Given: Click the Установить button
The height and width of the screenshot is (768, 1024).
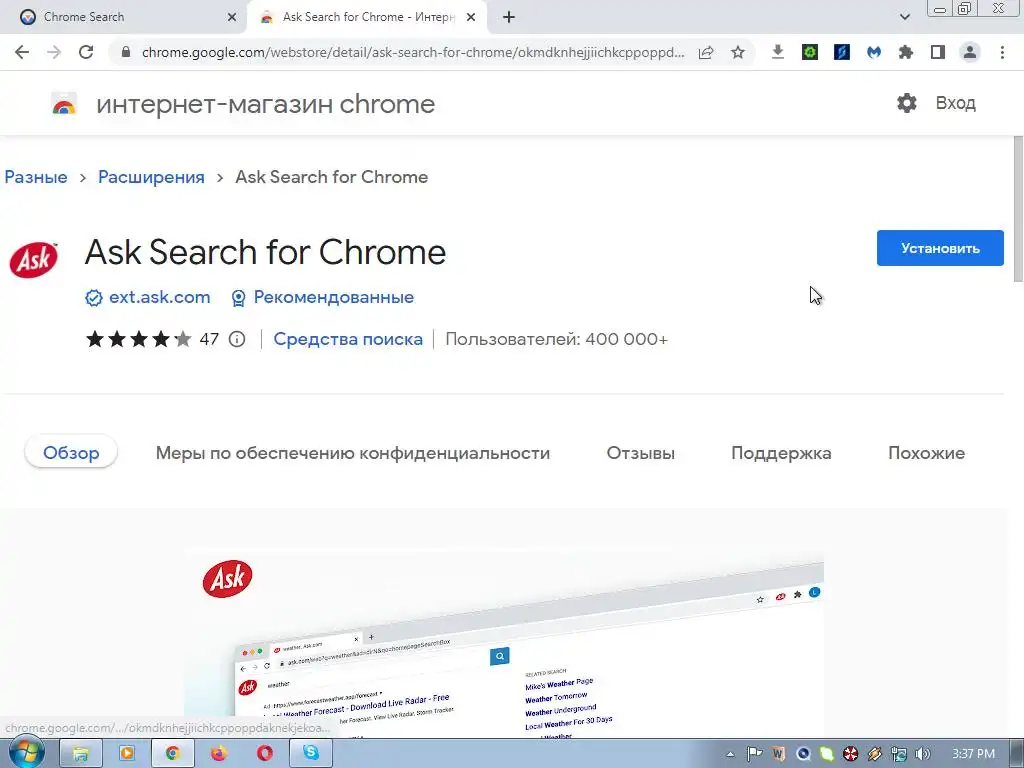Looking at the screenshot, I should (x=940, y=248).
